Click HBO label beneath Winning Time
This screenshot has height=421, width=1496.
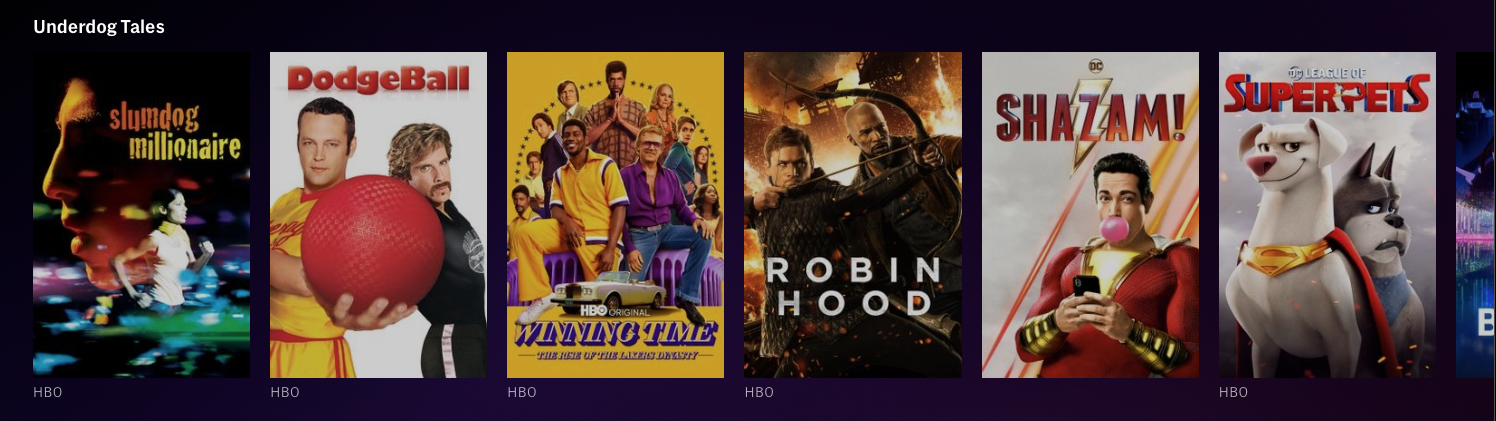pyautogui.click(x=522, y=392)
